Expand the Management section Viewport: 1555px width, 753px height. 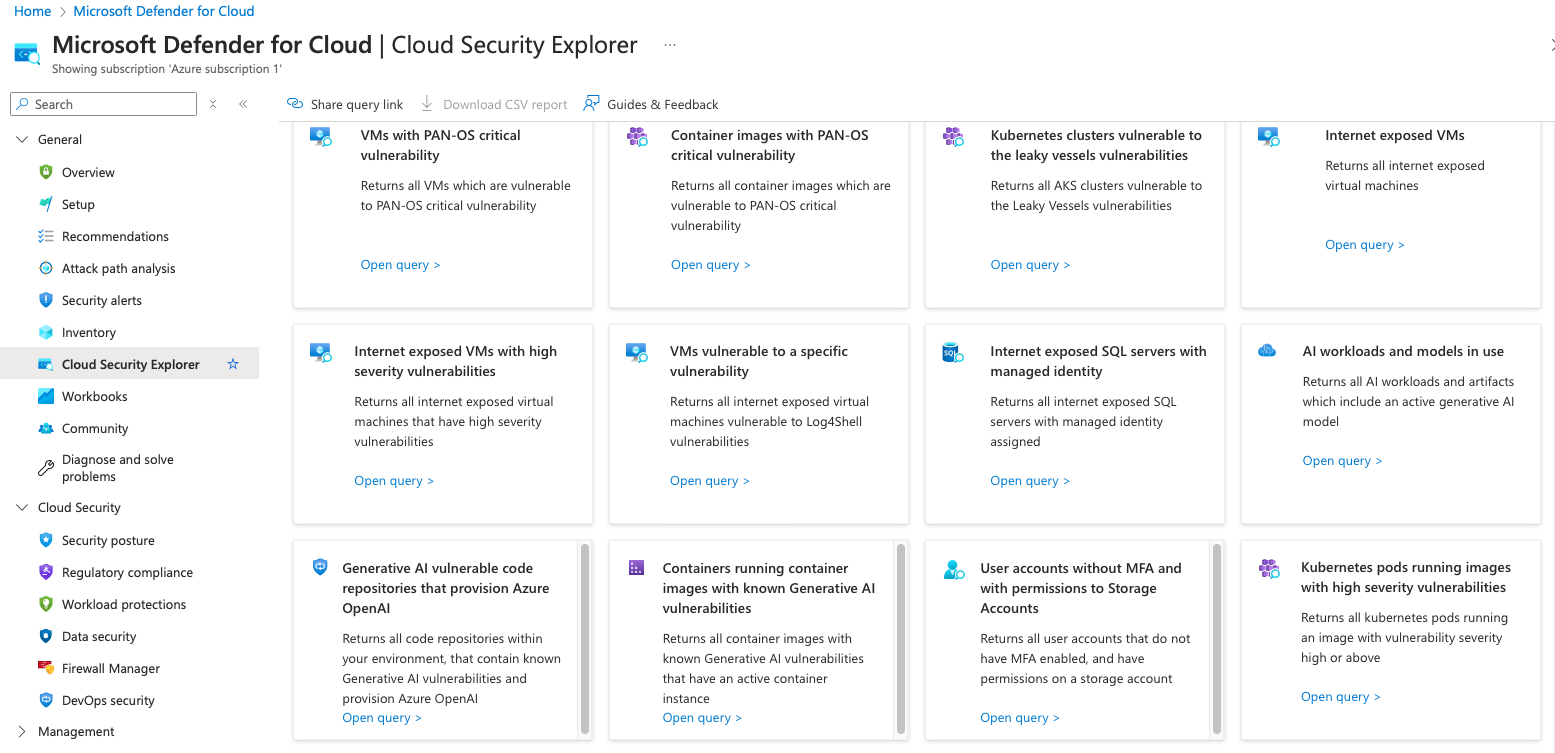click(22, 732)
